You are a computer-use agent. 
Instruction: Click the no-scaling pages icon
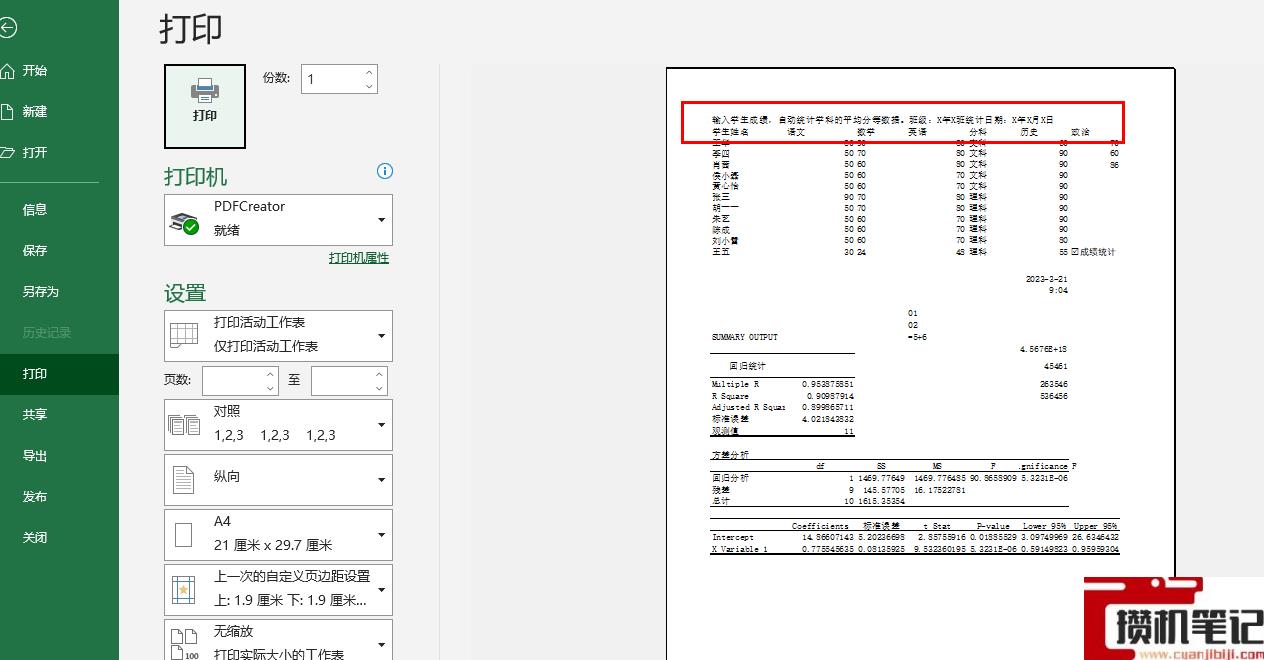[184, 642]
